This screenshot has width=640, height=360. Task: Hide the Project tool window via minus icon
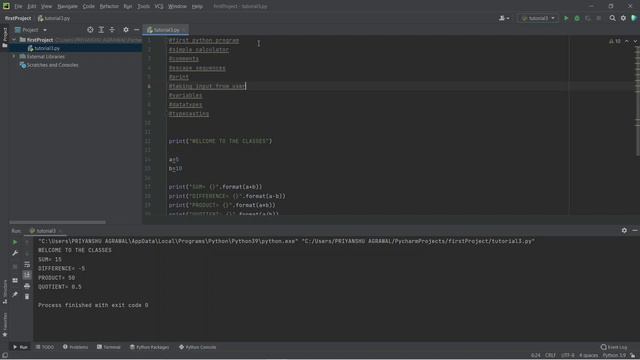click(136, 30)
